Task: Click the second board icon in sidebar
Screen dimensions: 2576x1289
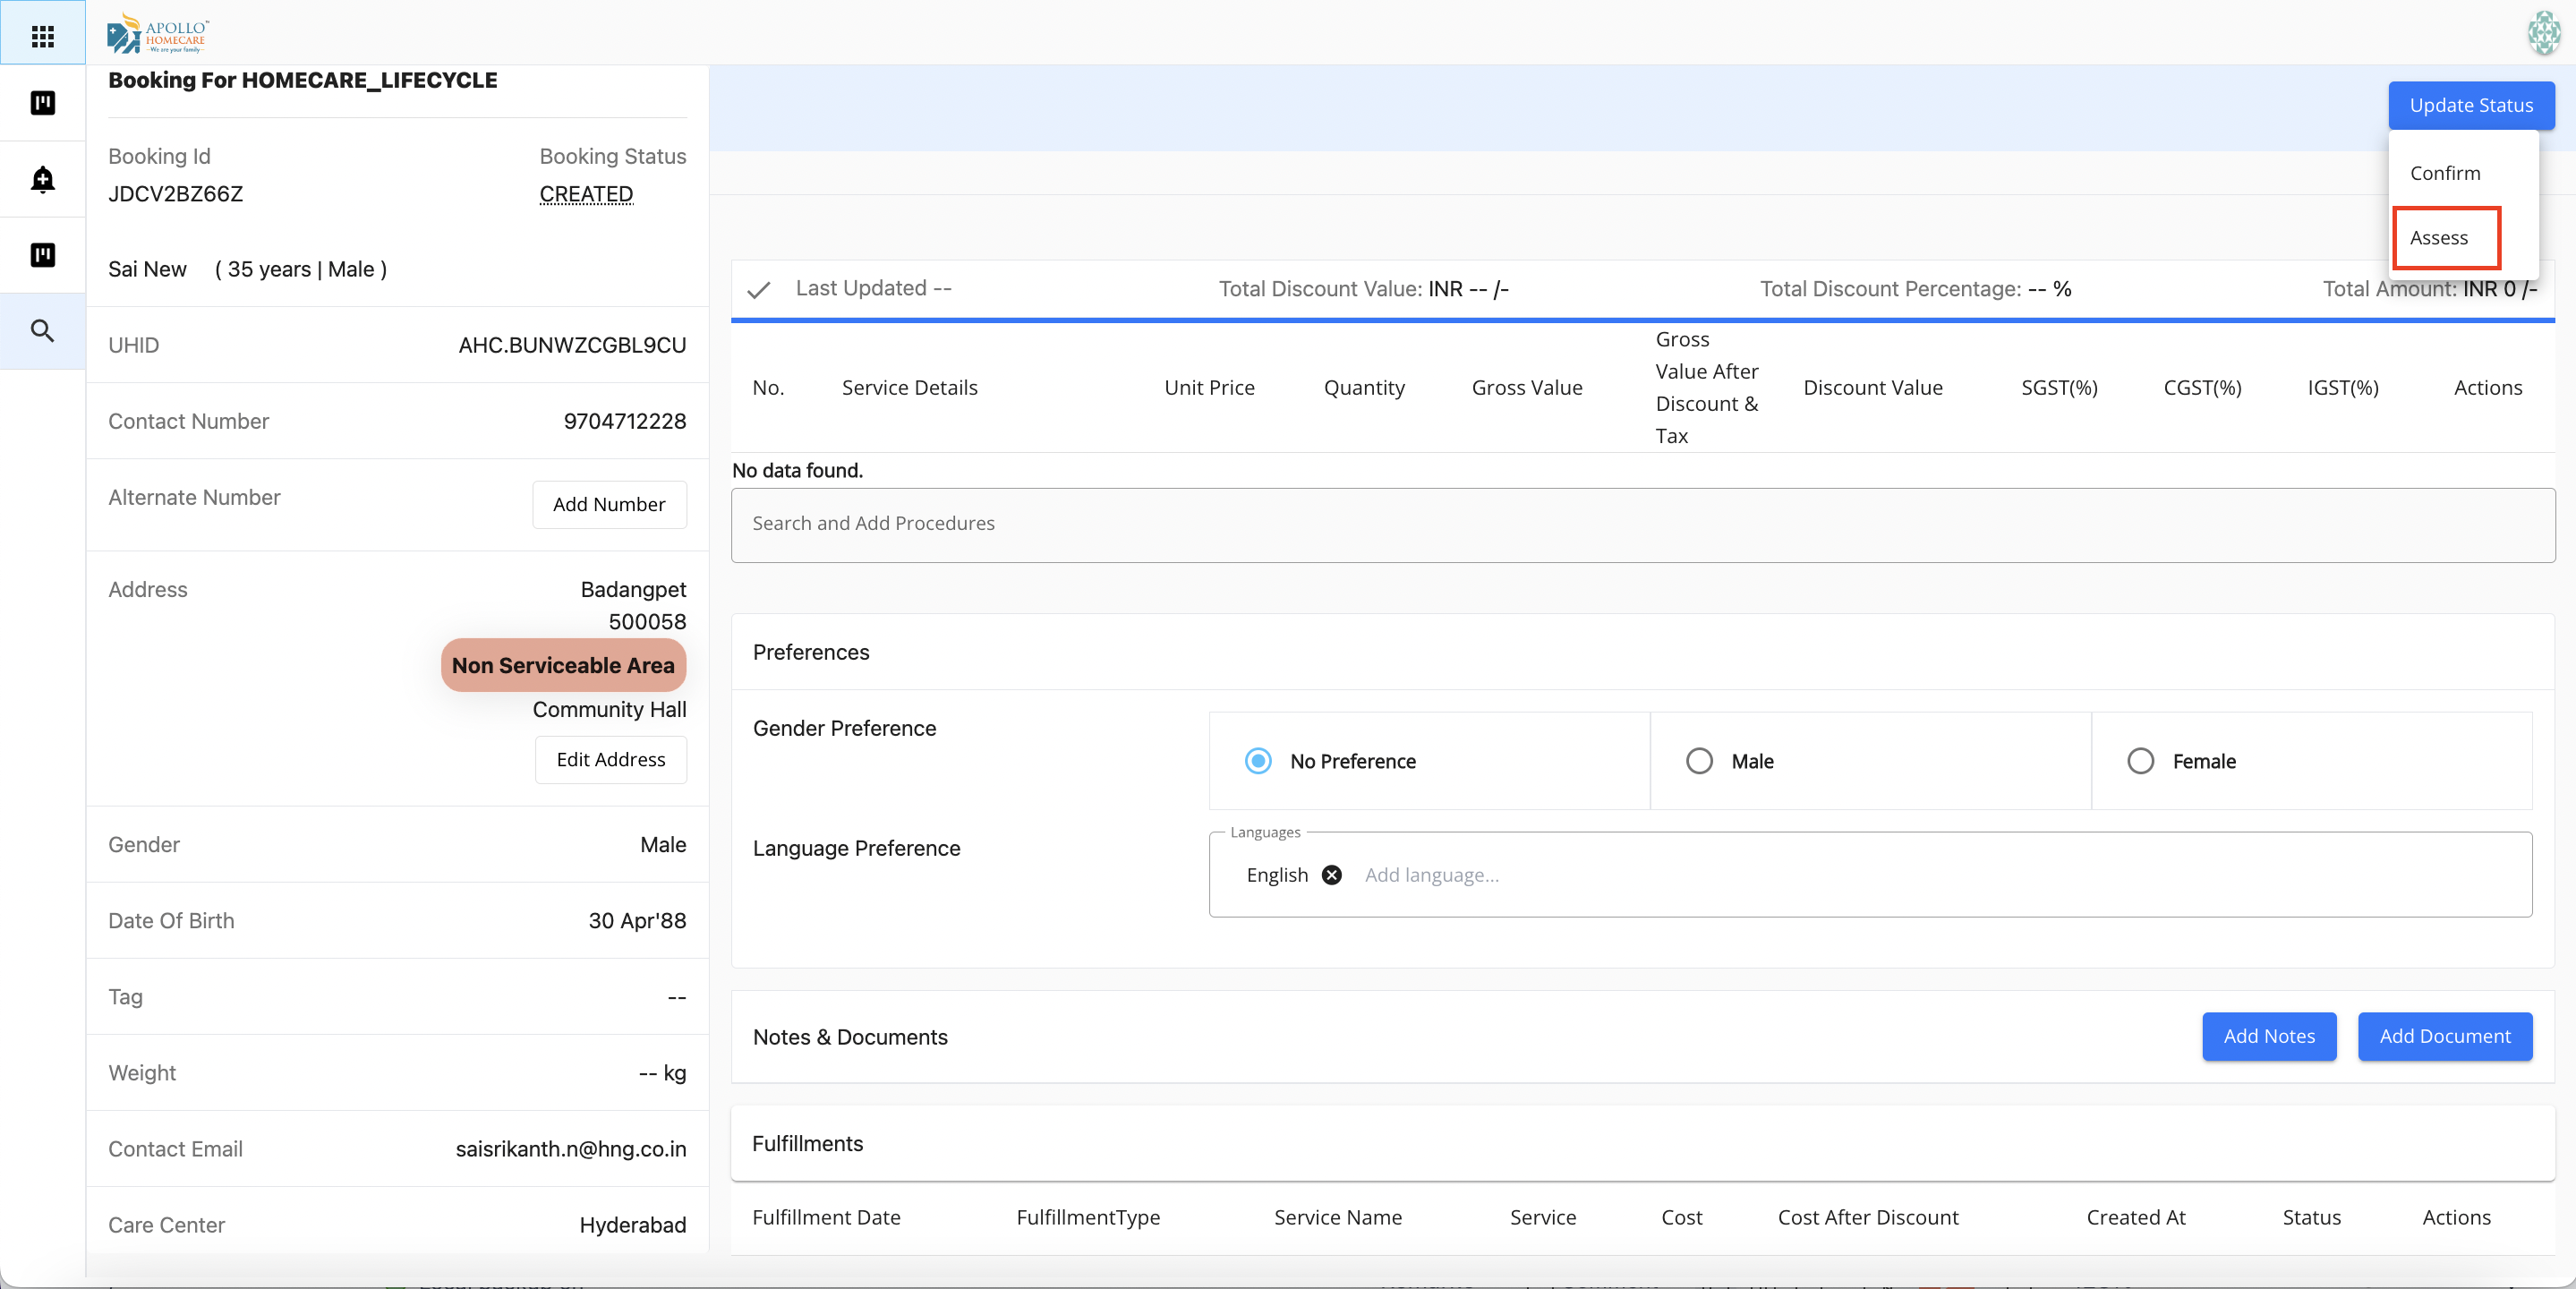Action: [x=42, y=255]
